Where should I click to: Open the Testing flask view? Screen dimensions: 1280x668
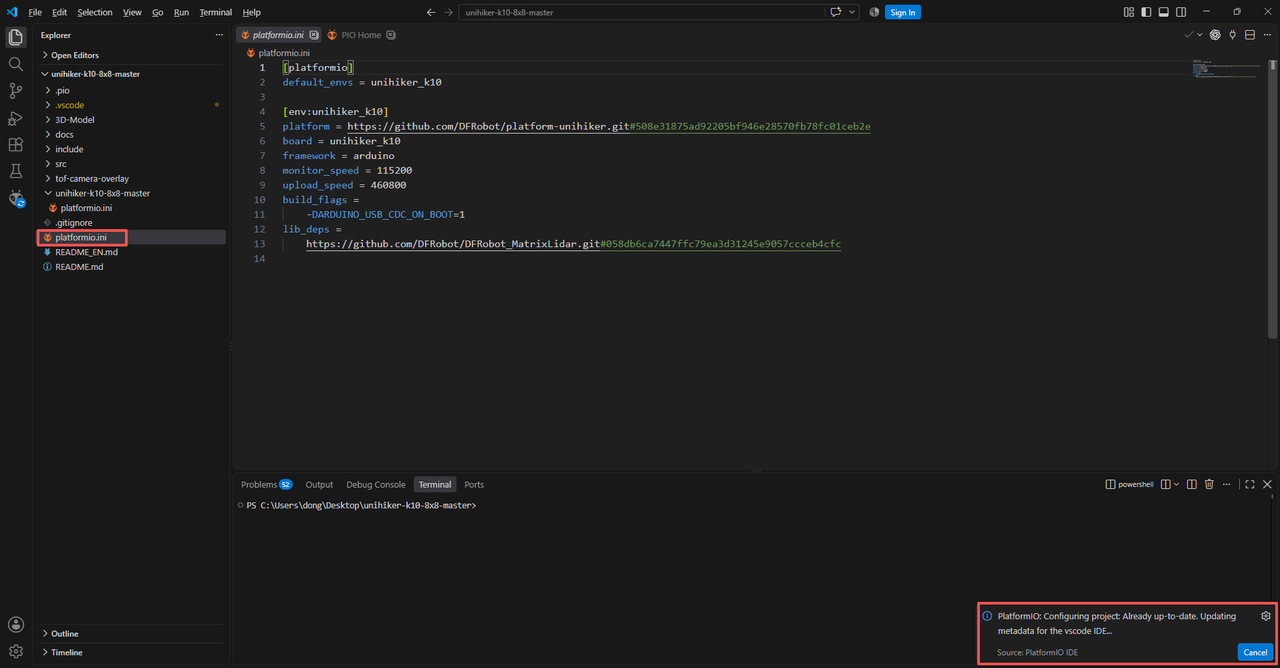pos(15,172)
